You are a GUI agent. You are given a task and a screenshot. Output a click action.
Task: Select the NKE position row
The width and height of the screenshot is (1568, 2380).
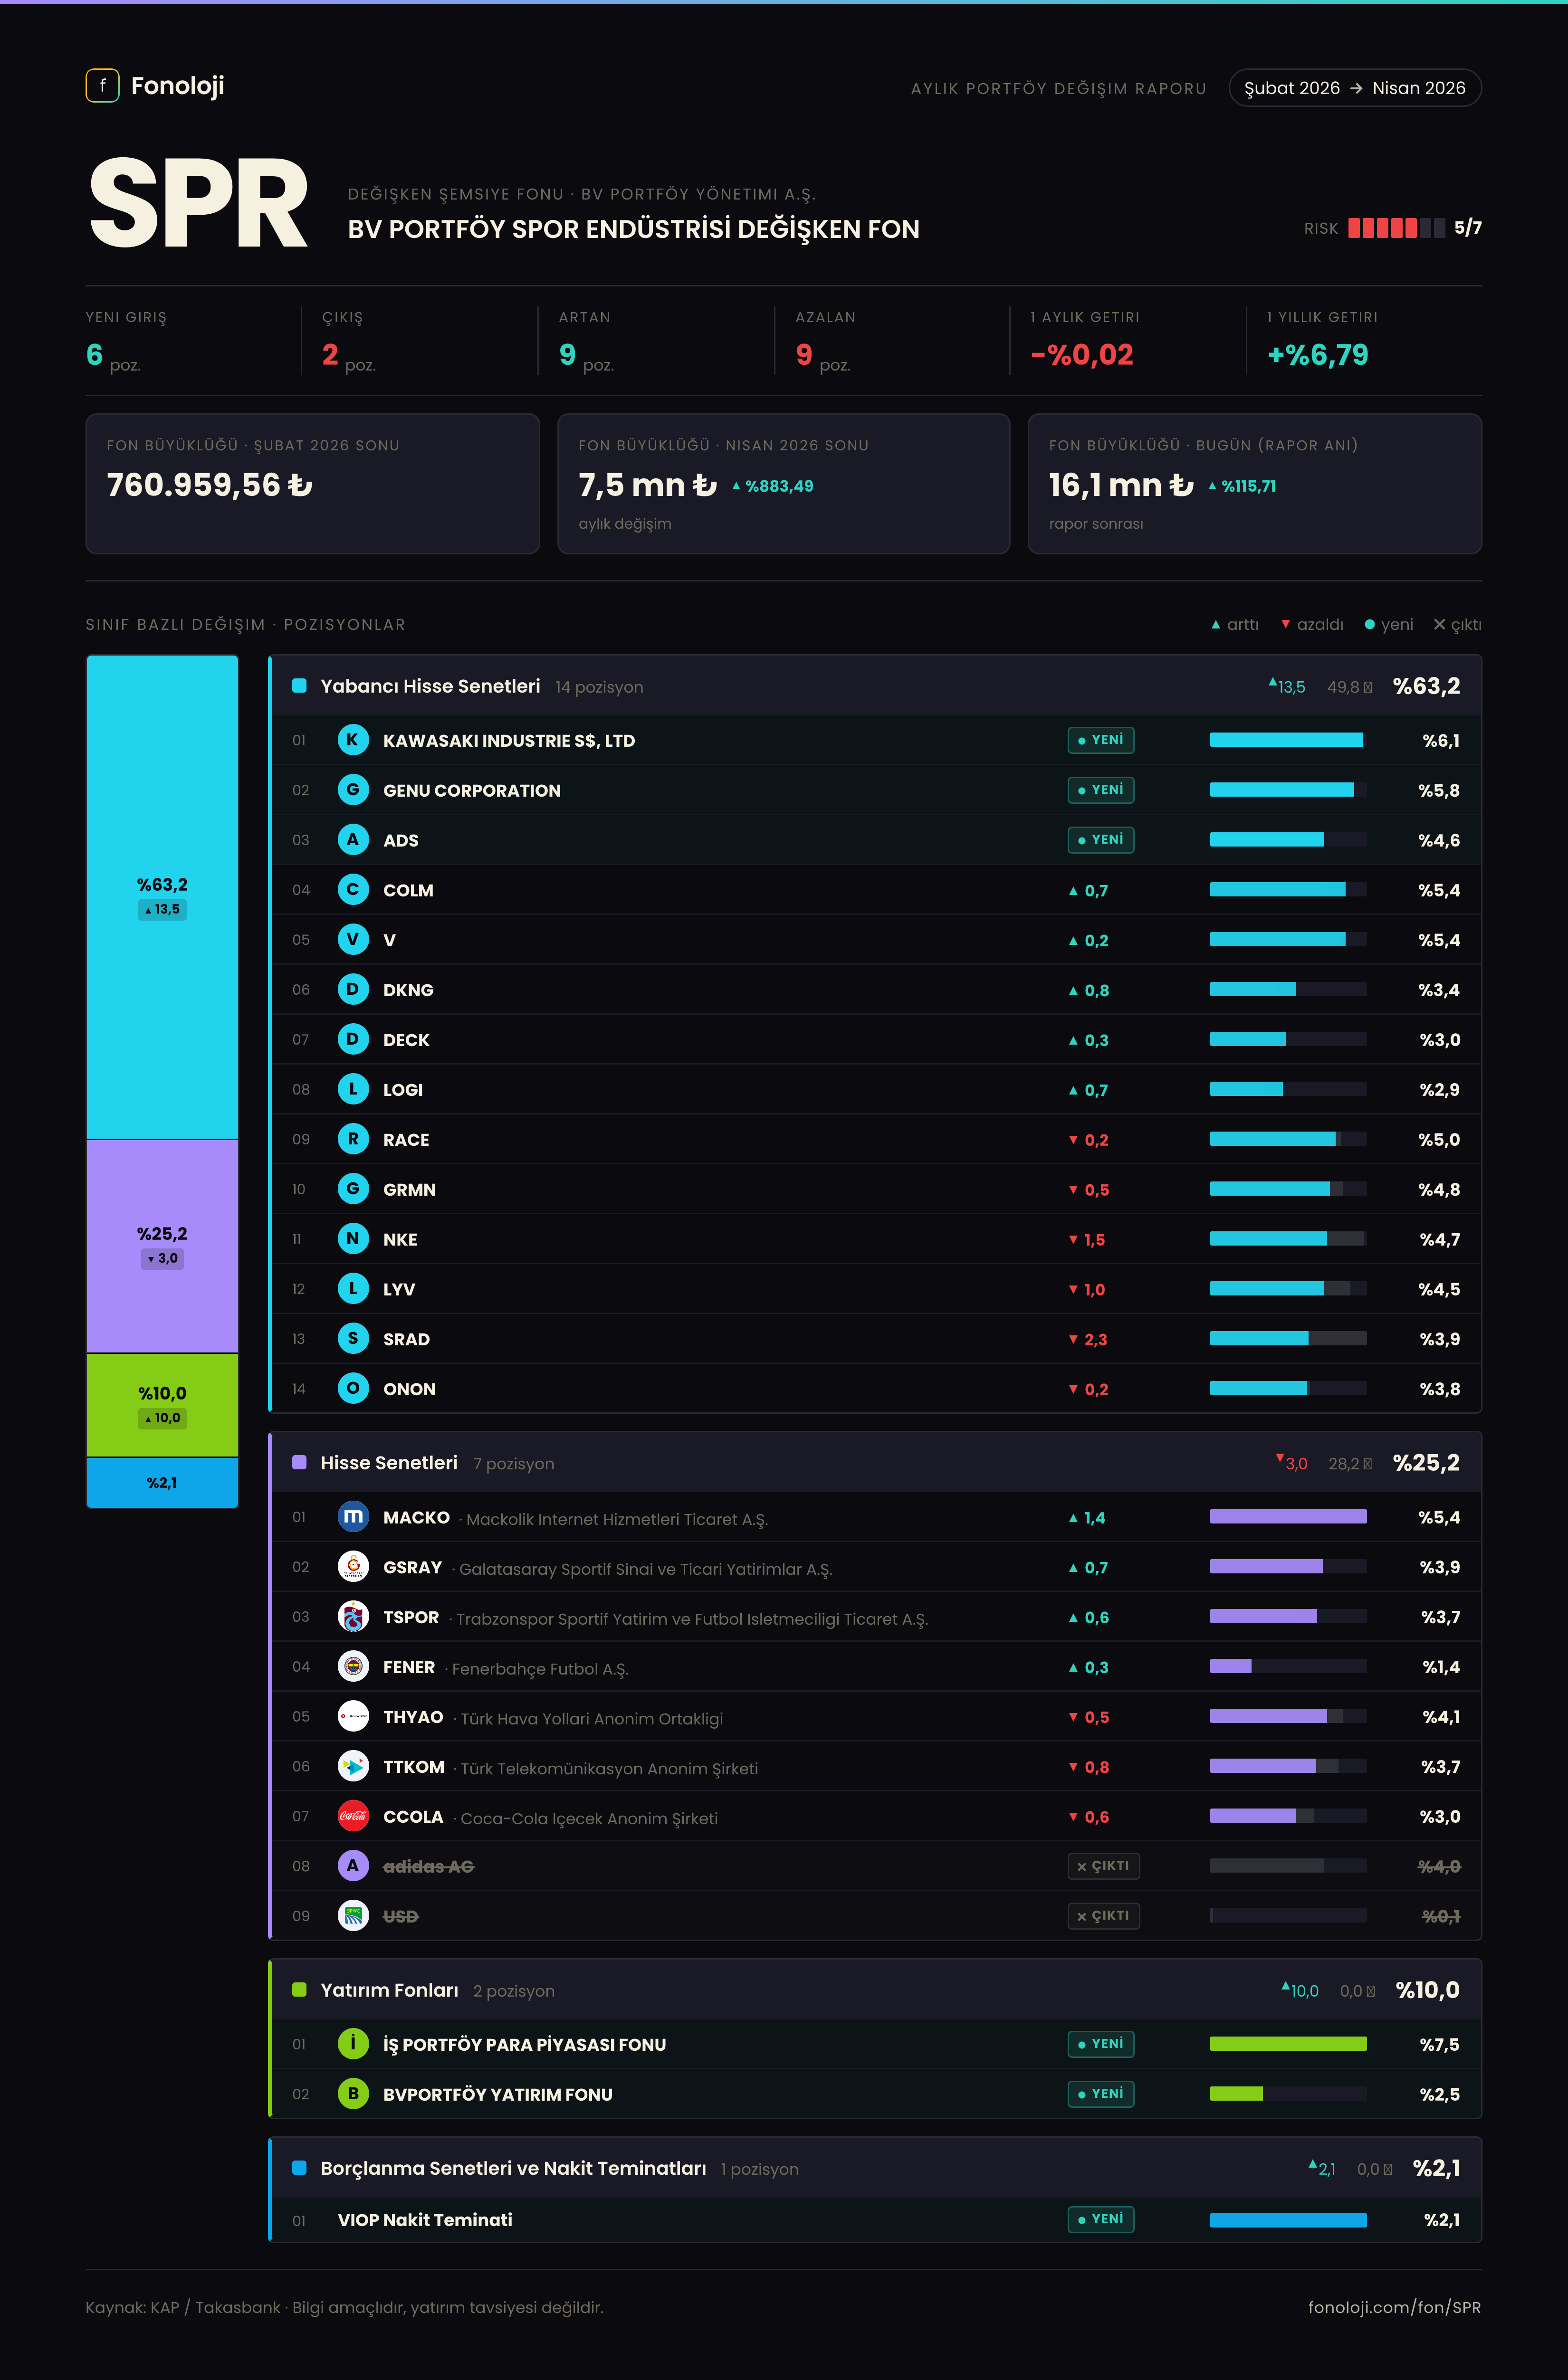click(x=876, y=1239)
